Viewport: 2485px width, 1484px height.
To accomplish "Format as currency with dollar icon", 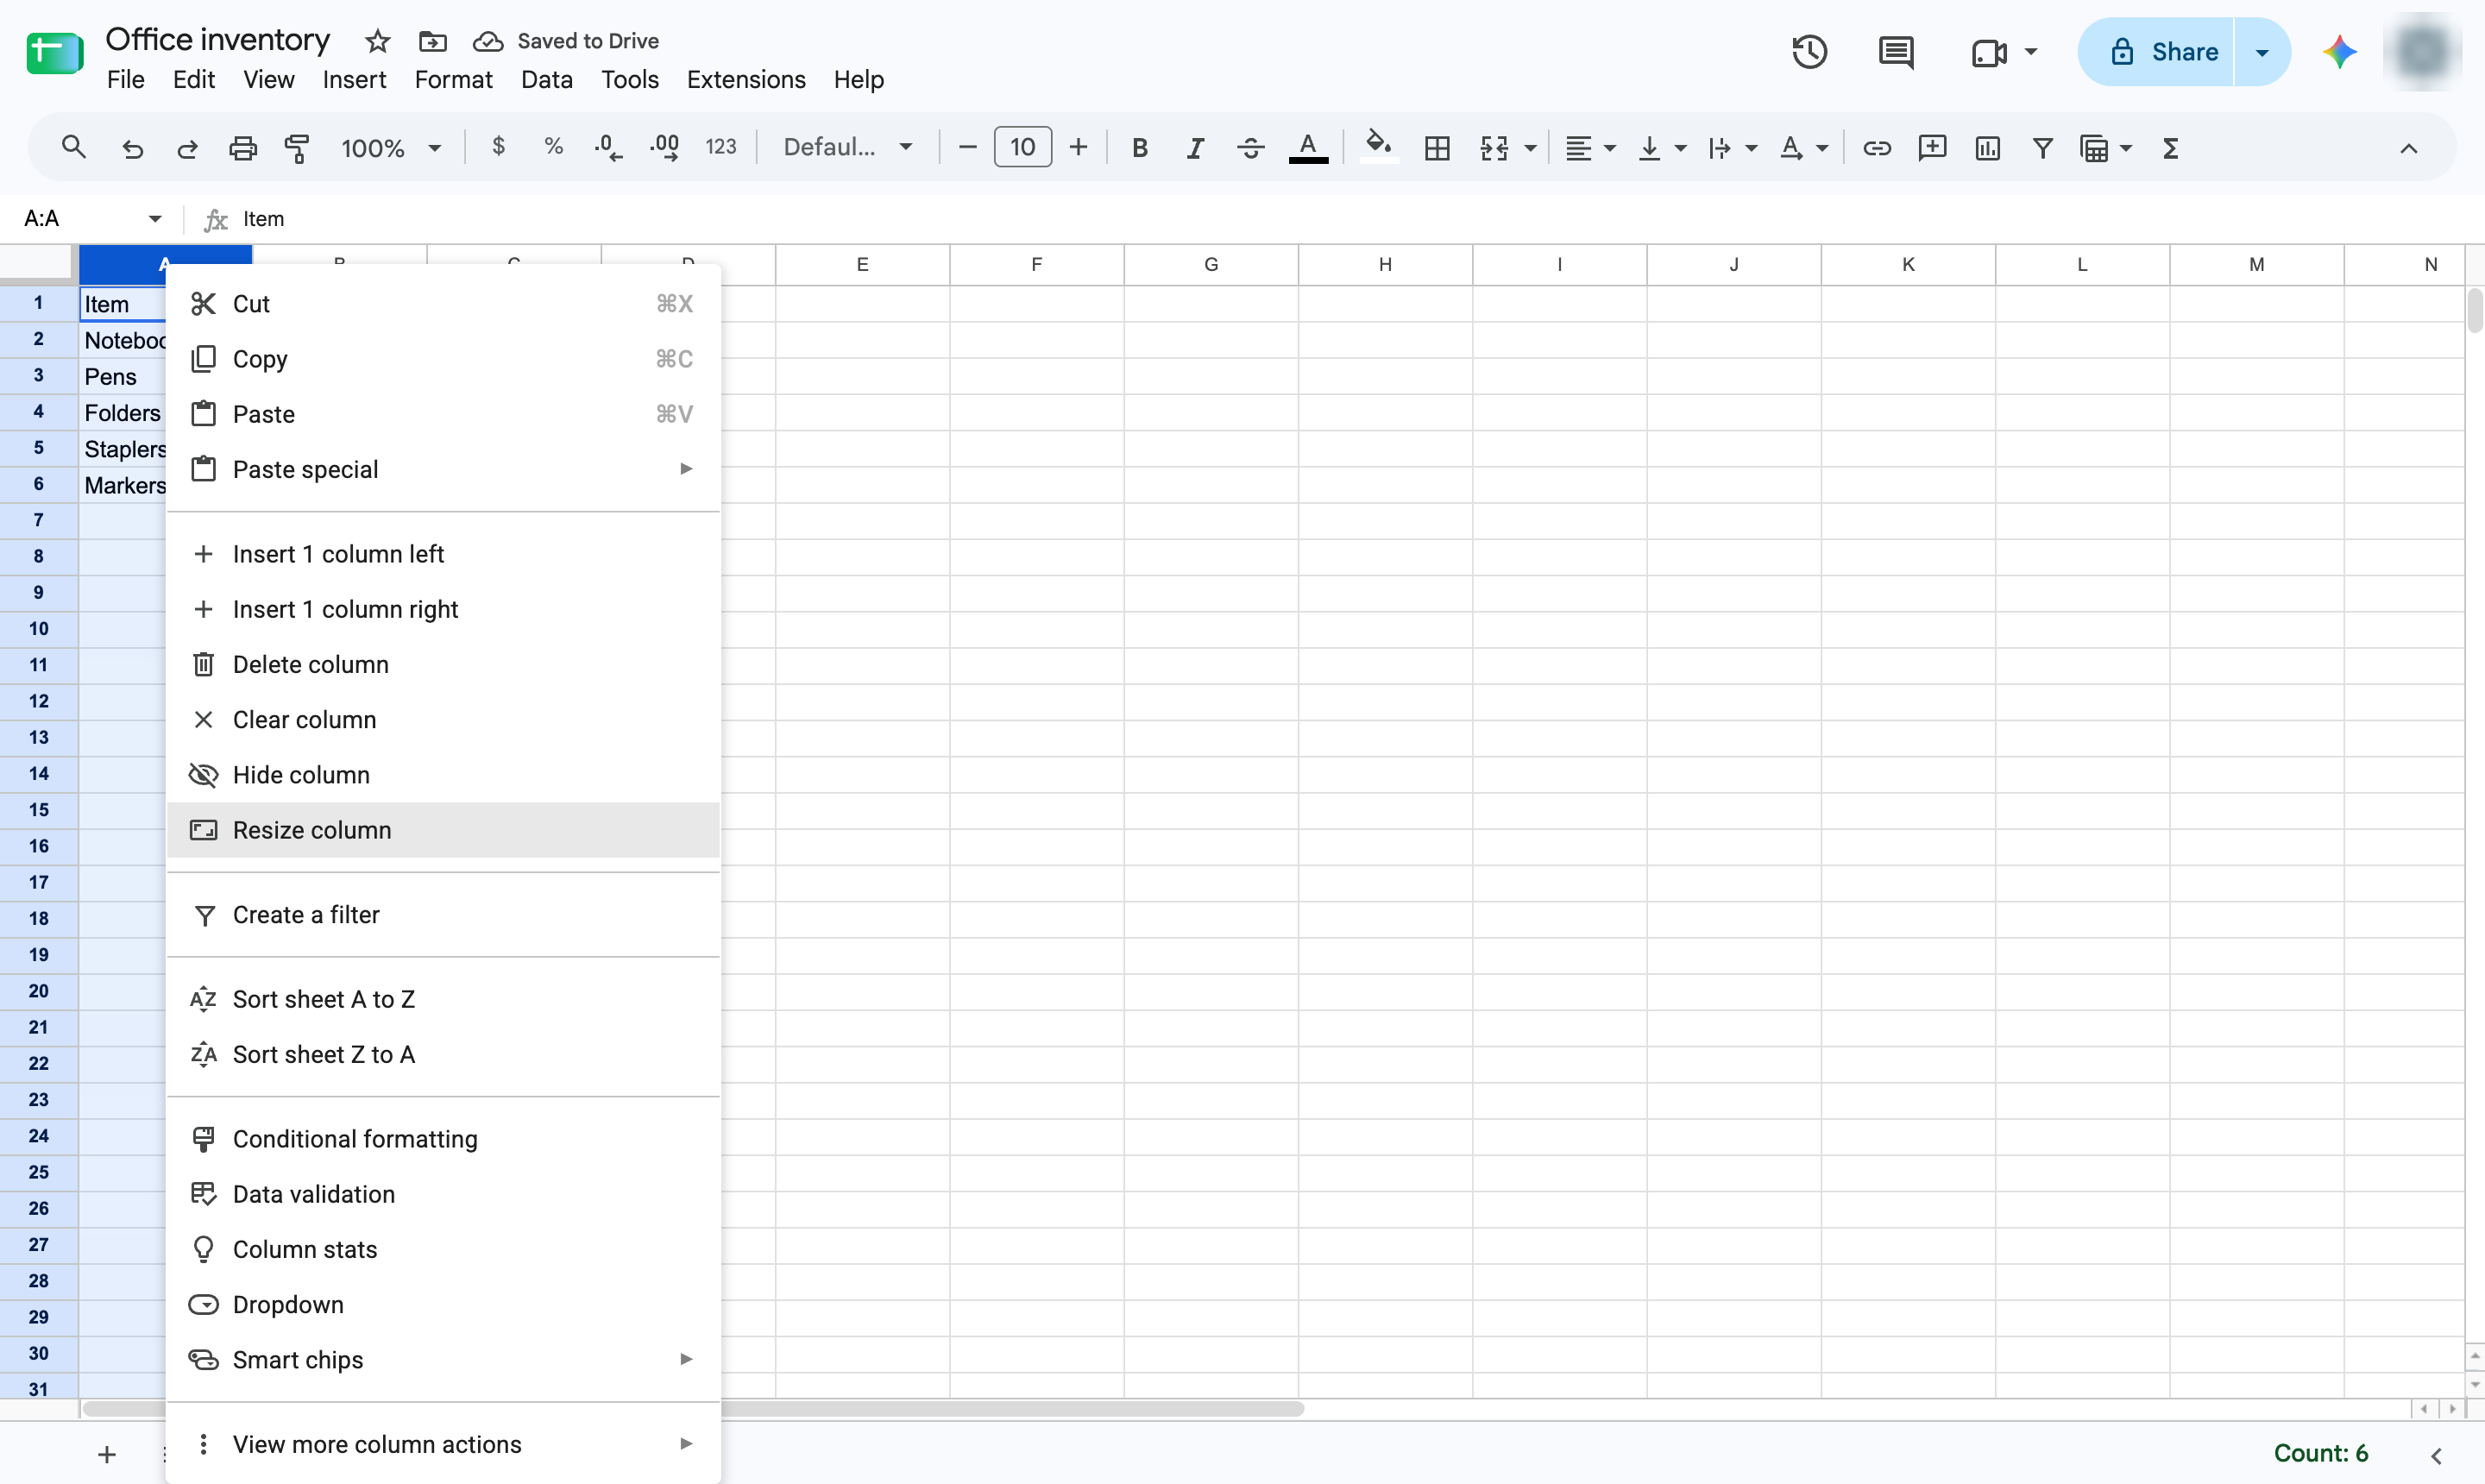I will (x=498, y=147).
